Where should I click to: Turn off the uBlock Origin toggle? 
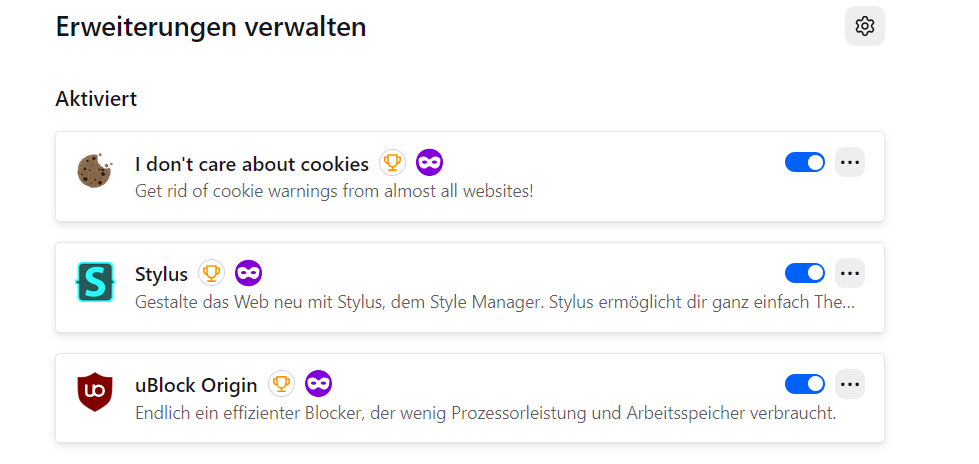coord(805,384)
